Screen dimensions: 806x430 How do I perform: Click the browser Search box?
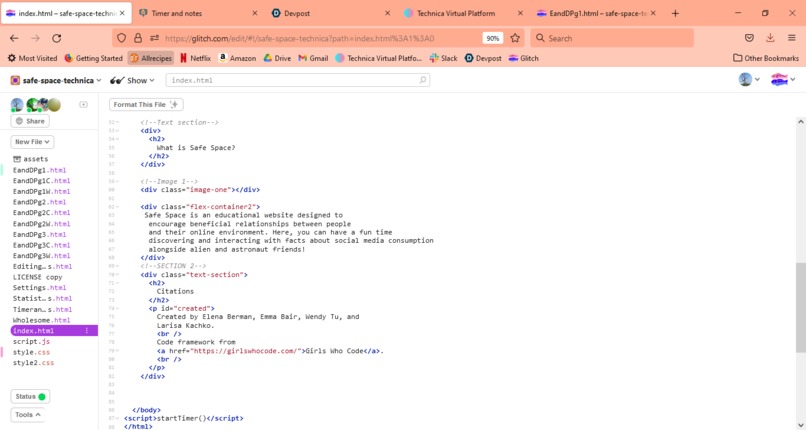[612, 38]
